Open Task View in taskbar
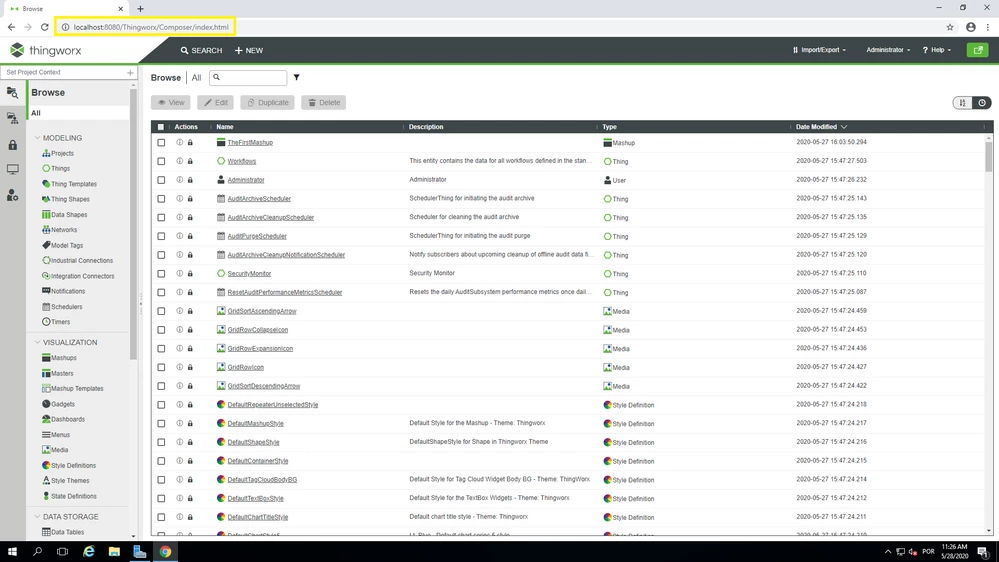This screenshot has width=999, height=562. click(62, 551)
